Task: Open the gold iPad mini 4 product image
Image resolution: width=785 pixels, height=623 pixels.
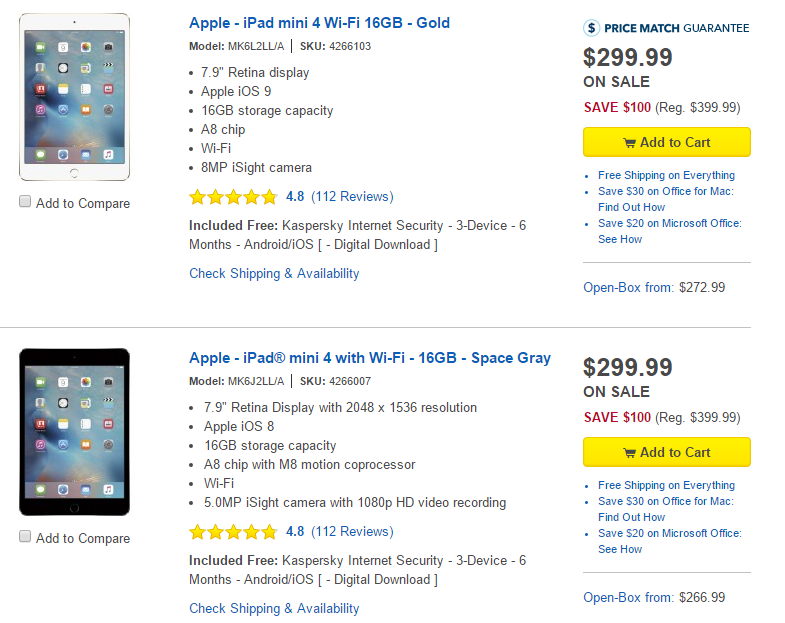Action: [74, 97]
